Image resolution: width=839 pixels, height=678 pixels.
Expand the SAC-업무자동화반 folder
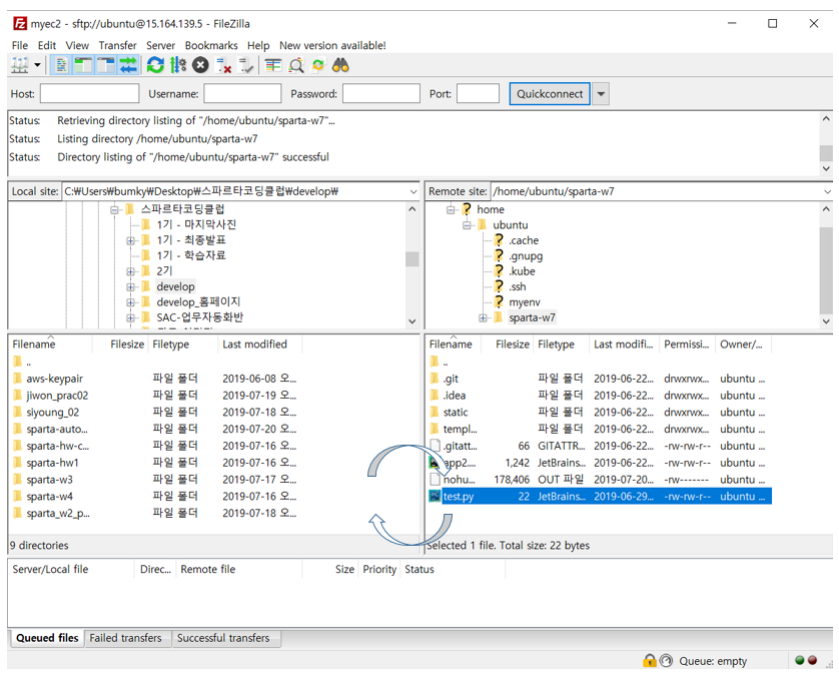(130, 318)
